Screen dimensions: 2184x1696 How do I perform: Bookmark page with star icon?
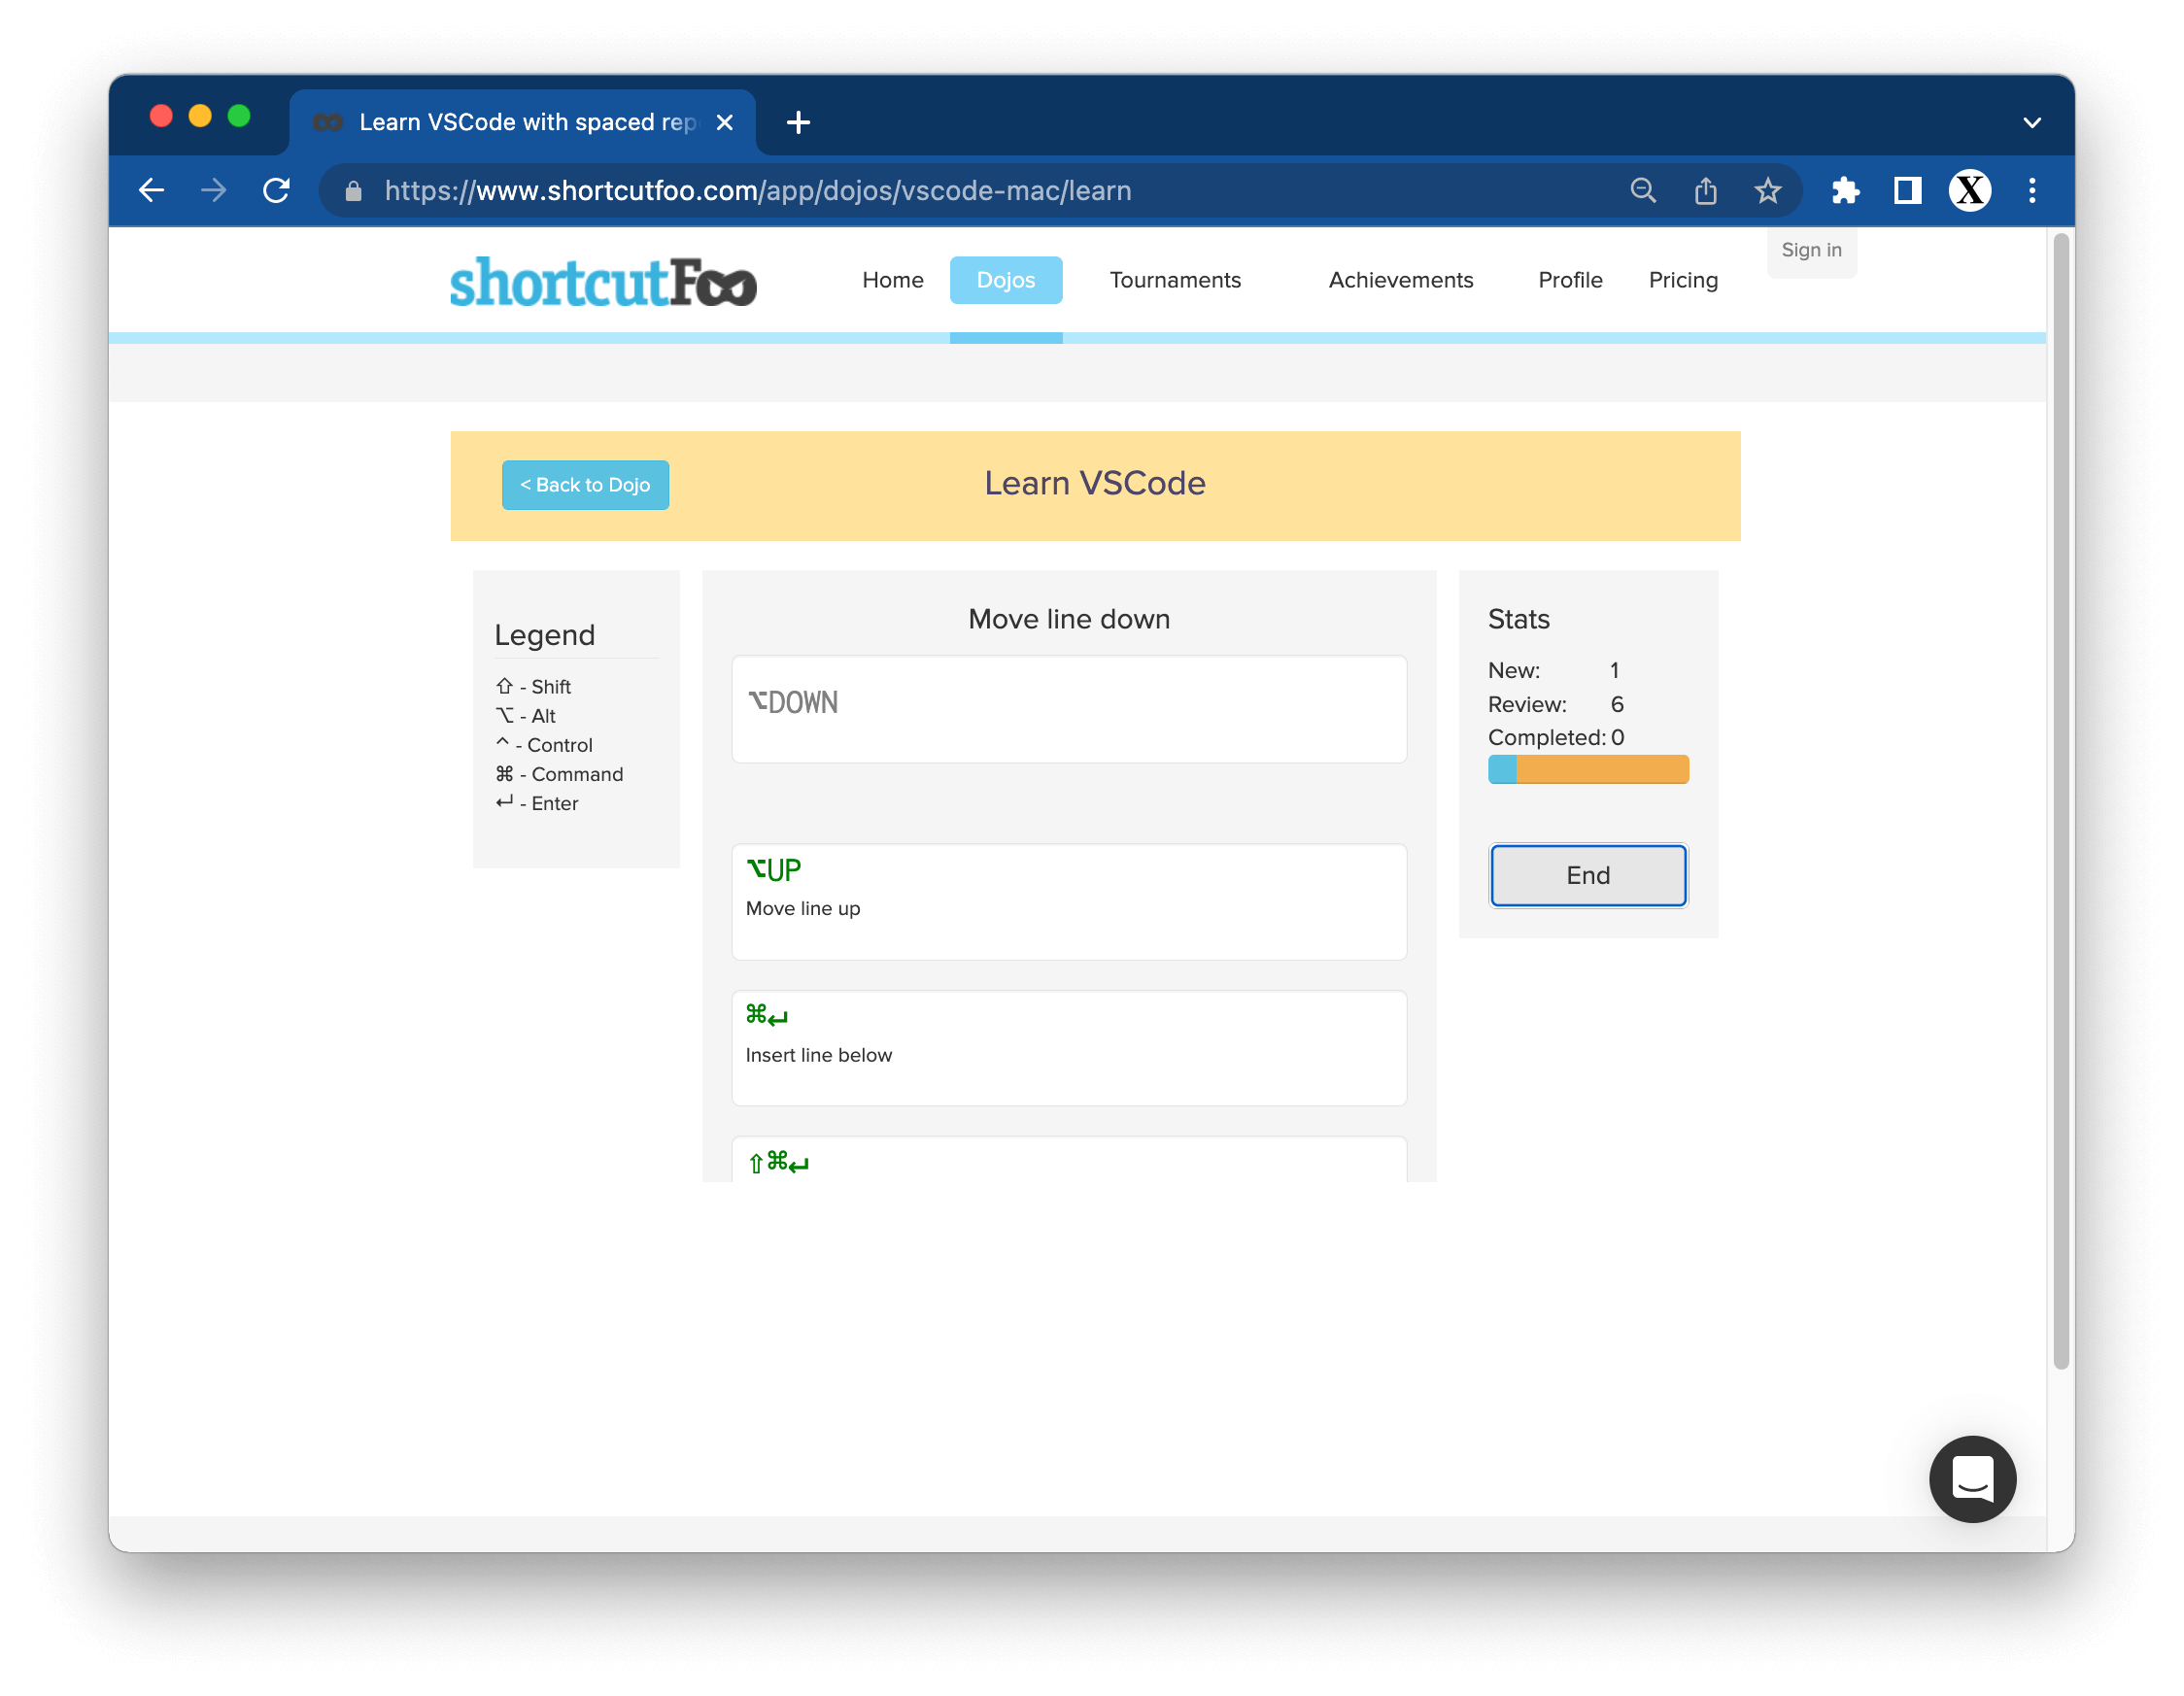tap(1768, 190)
